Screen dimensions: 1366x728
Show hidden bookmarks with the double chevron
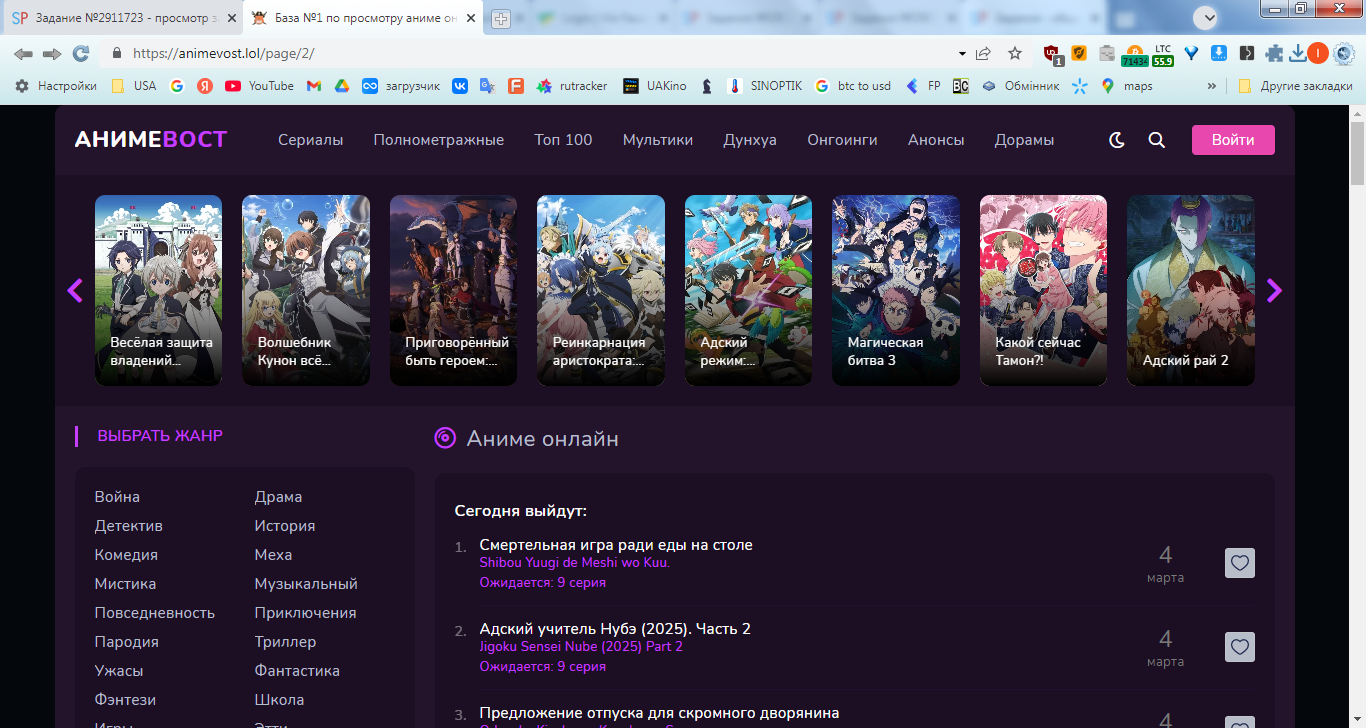pyautogui.click(x=1212, y=86)
